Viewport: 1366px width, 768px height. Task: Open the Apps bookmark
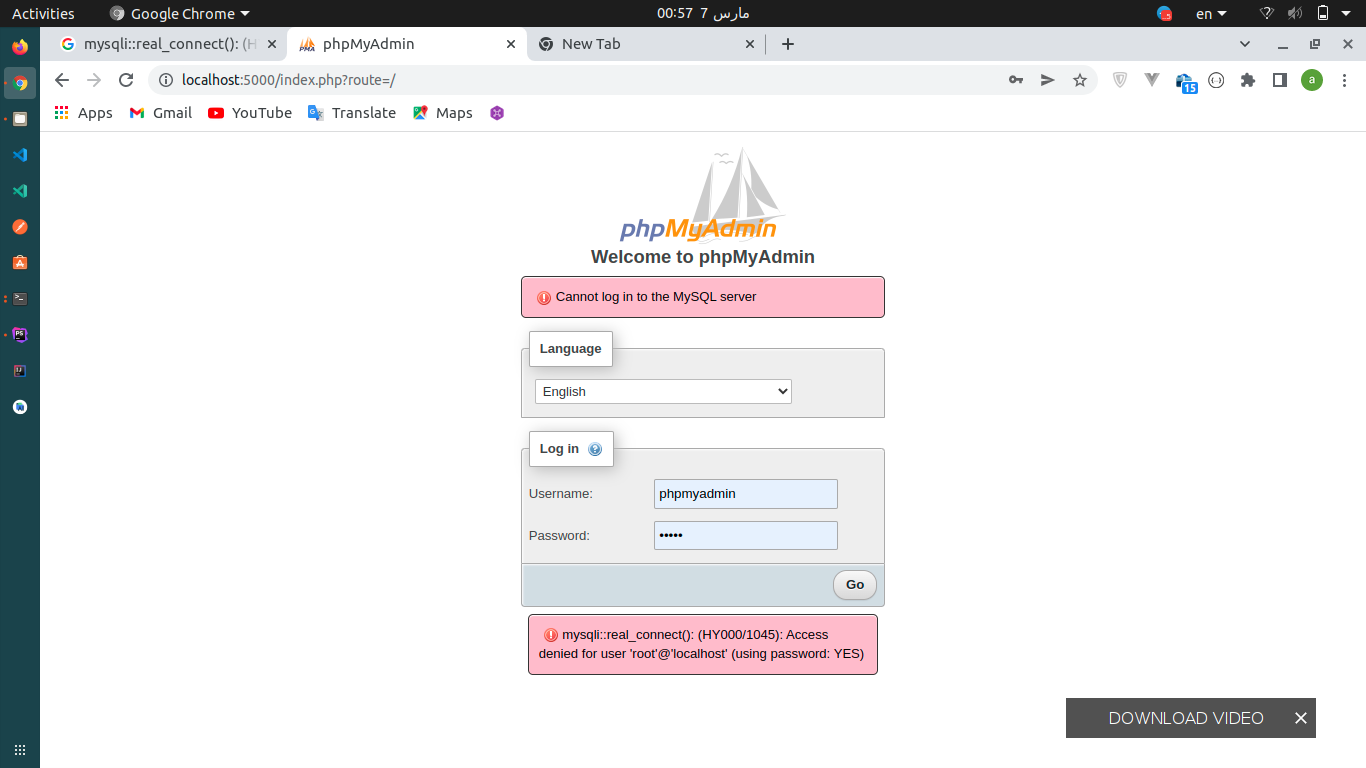point(83,113)
